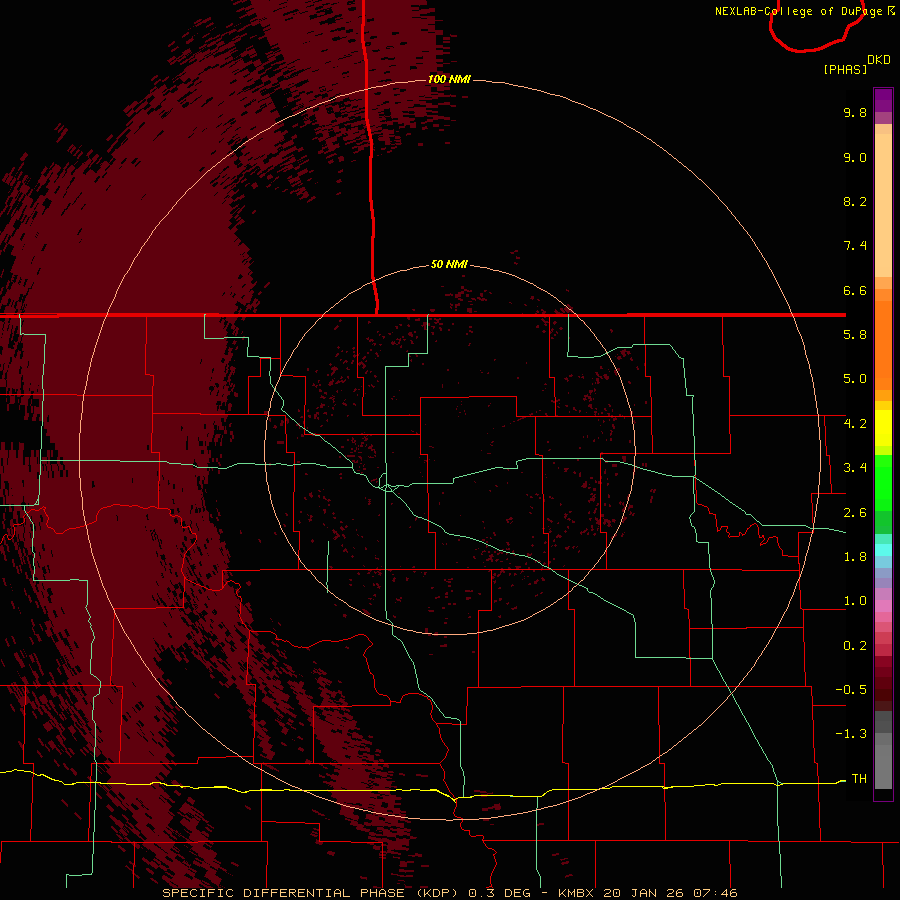The image size is (900, 900).
Task: Click the DKD product label
Action: click(879, 60)
